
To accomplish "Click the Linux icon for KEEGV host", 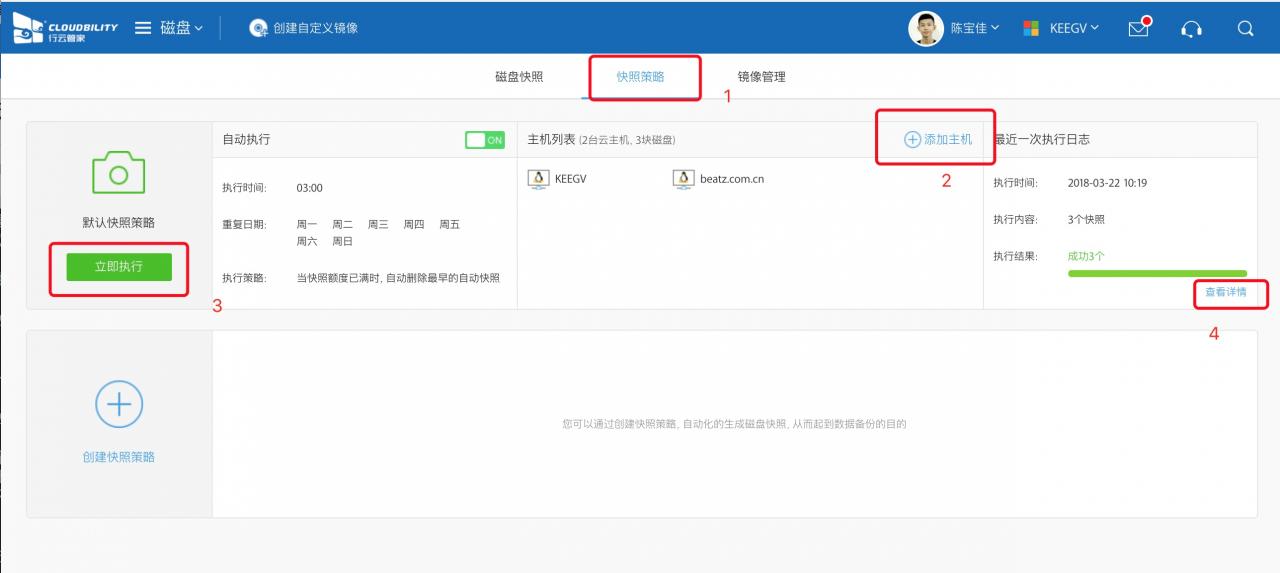I will point(539,179).
